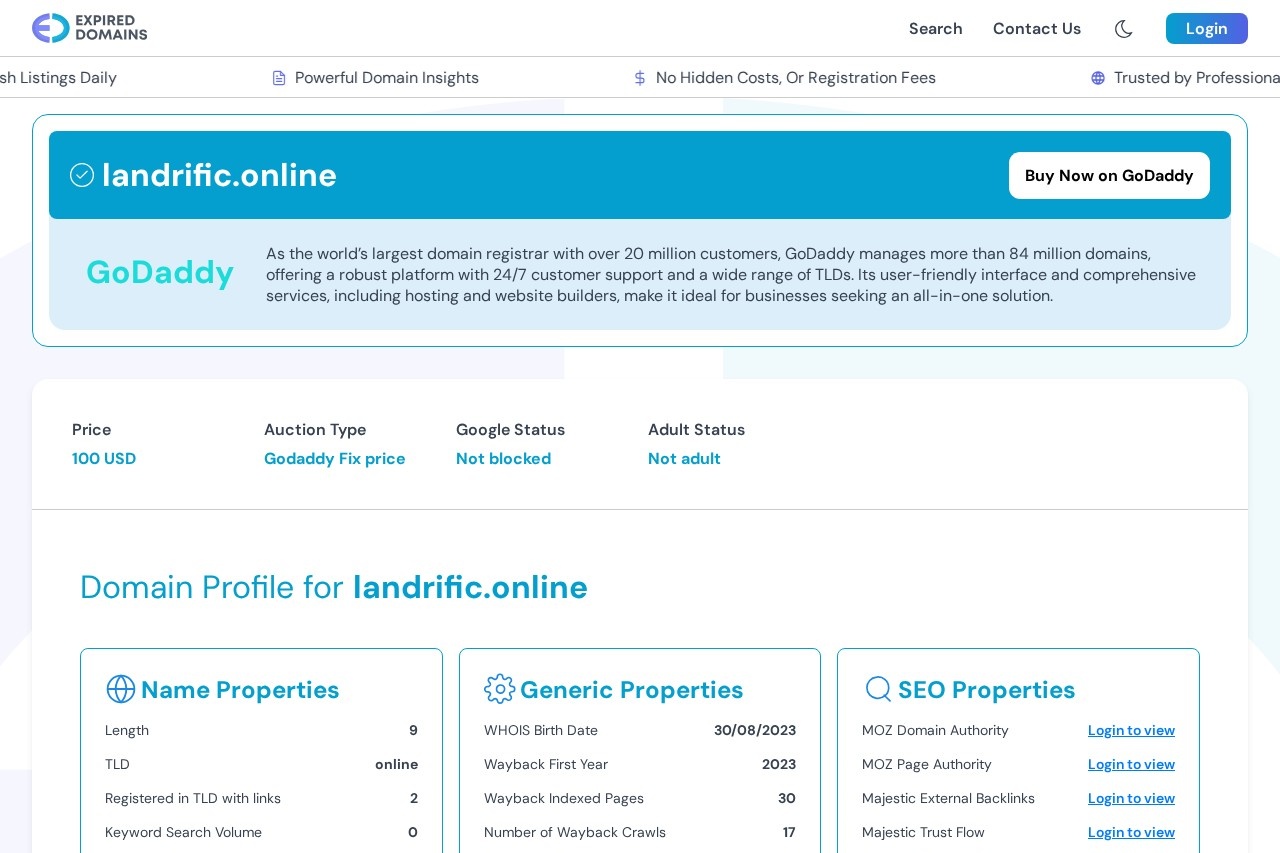
Task: Click the GoDaddy registrar logo text
Action: coord(160,272)
